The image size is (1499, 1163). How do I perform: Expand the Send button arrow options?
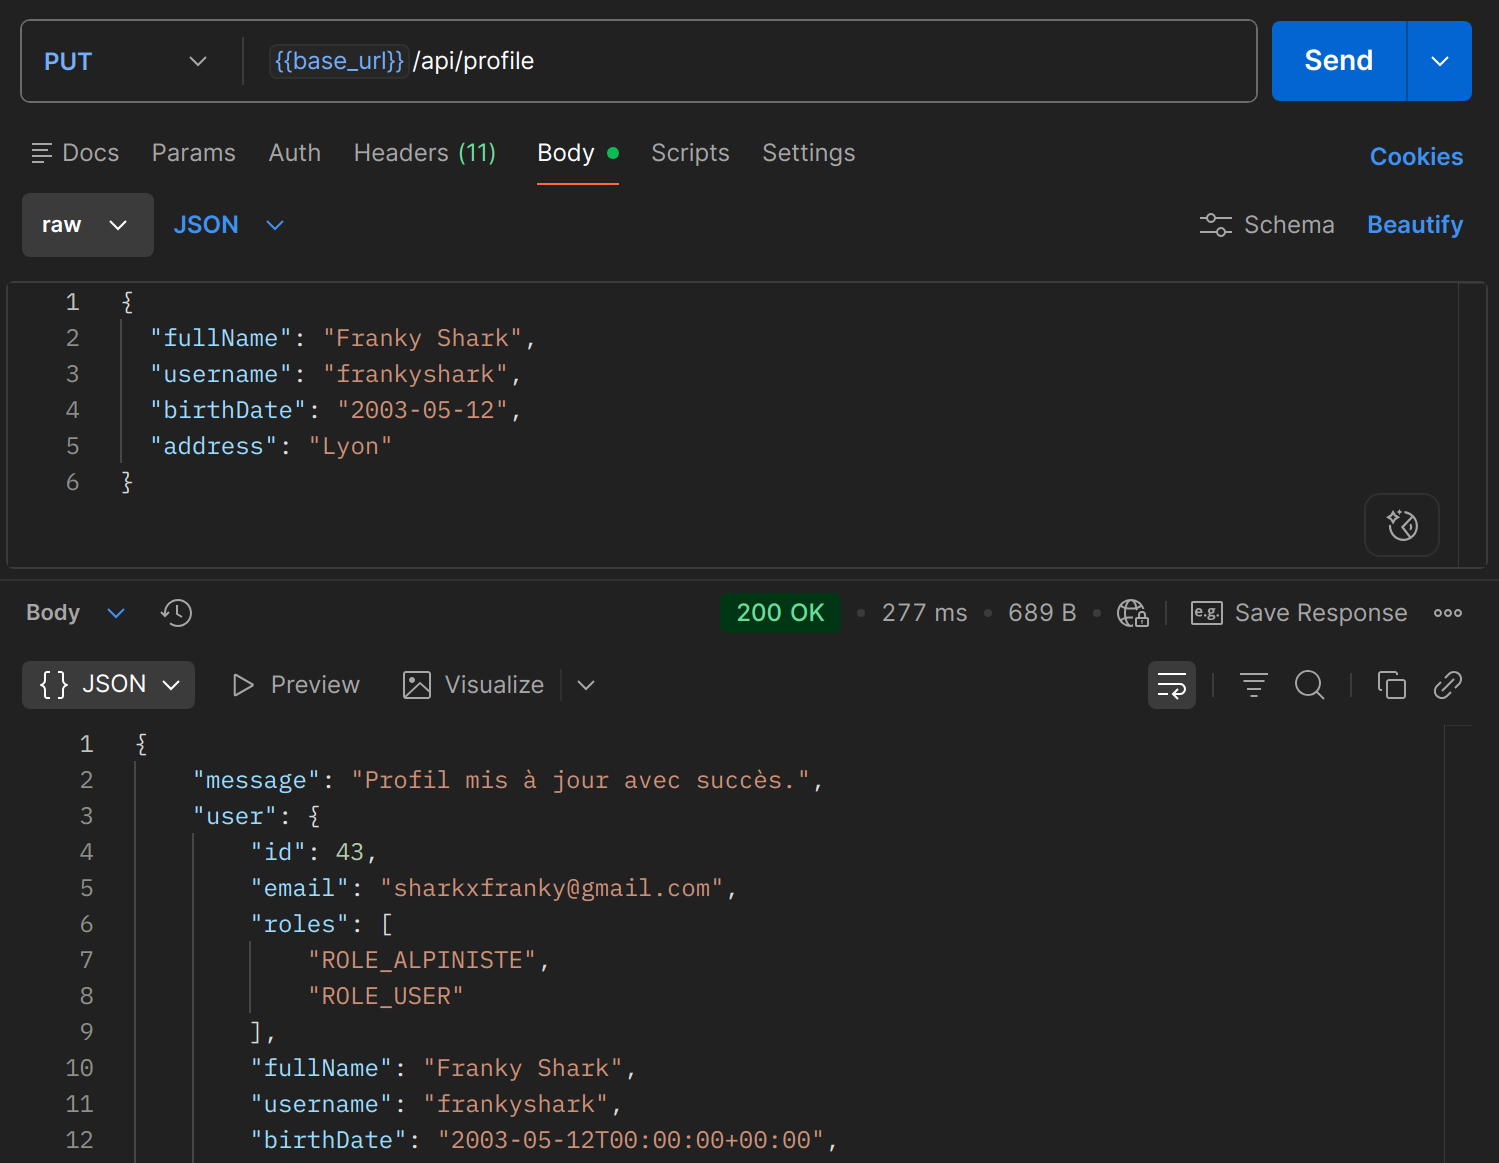click(1439, 61)
